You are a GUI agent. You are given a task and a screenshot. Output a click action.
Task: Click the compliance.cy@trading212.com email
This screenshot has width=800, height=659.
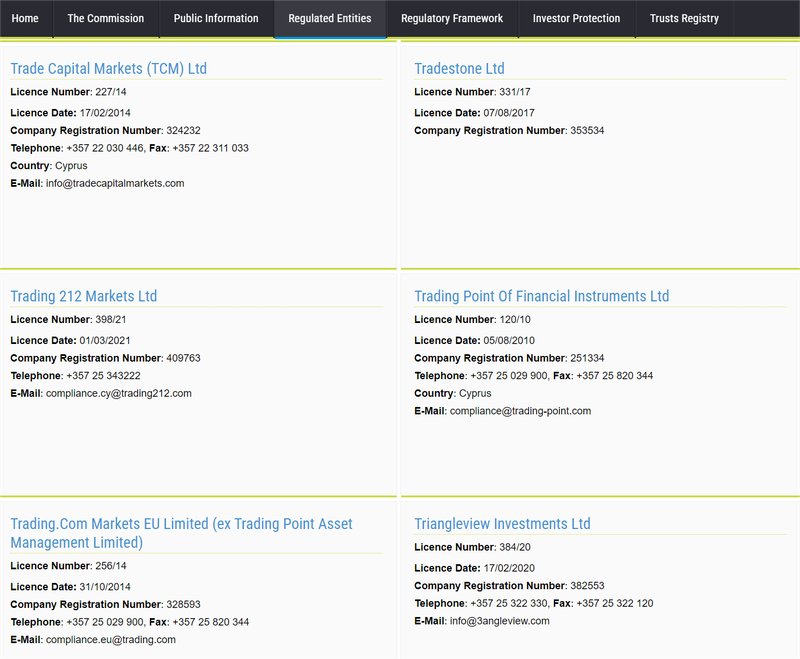coord(118,394)
